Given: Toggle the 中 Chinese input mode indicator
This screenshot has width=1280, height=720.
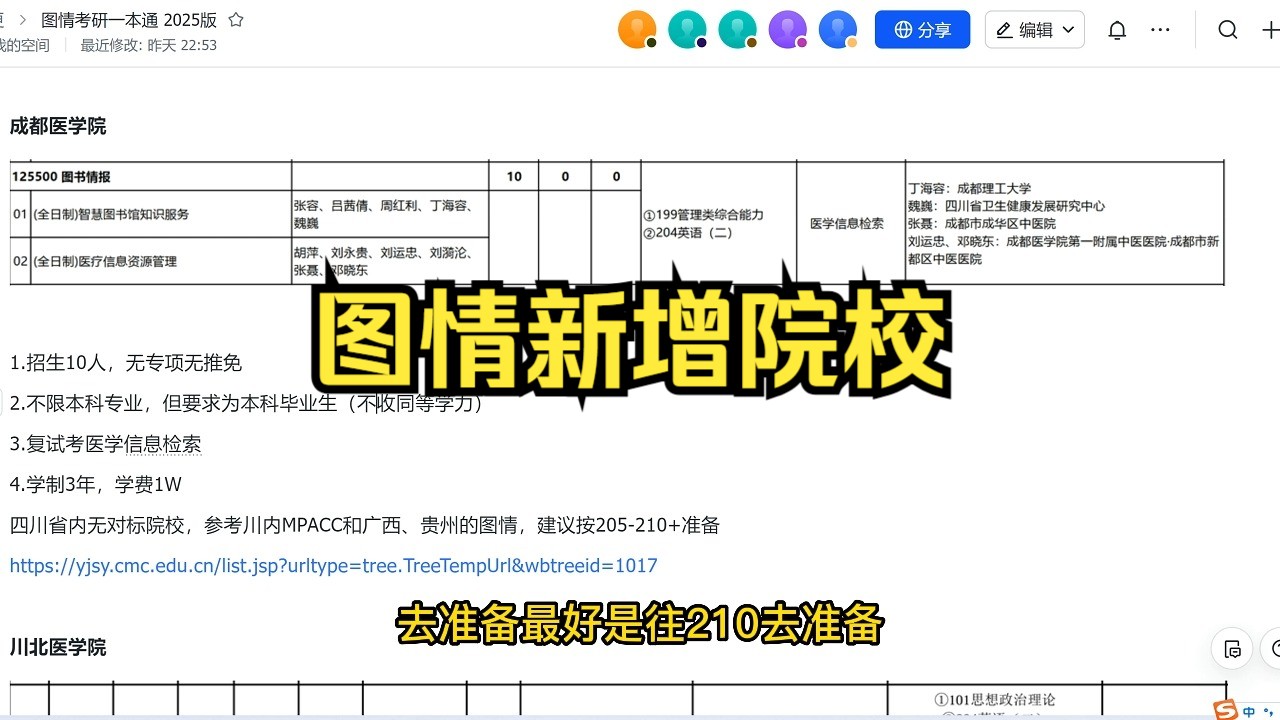Looking at the screenshot, I should 1250,712.
